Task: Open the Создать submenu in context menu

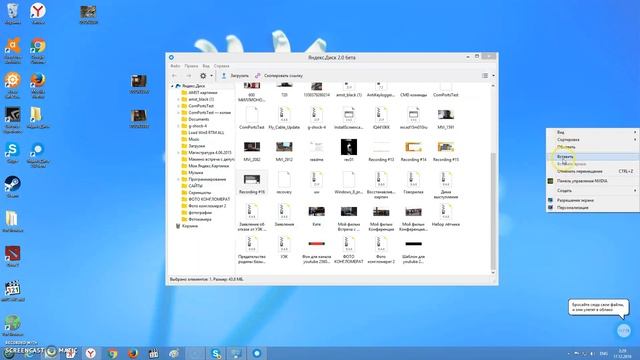Action: pyautogui.click(x=593, y=191)
